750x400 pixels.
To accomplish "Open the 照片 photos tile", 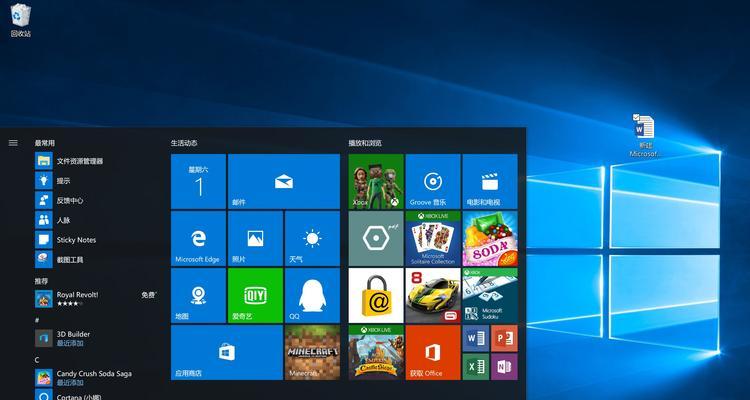I will pos(255,238).
